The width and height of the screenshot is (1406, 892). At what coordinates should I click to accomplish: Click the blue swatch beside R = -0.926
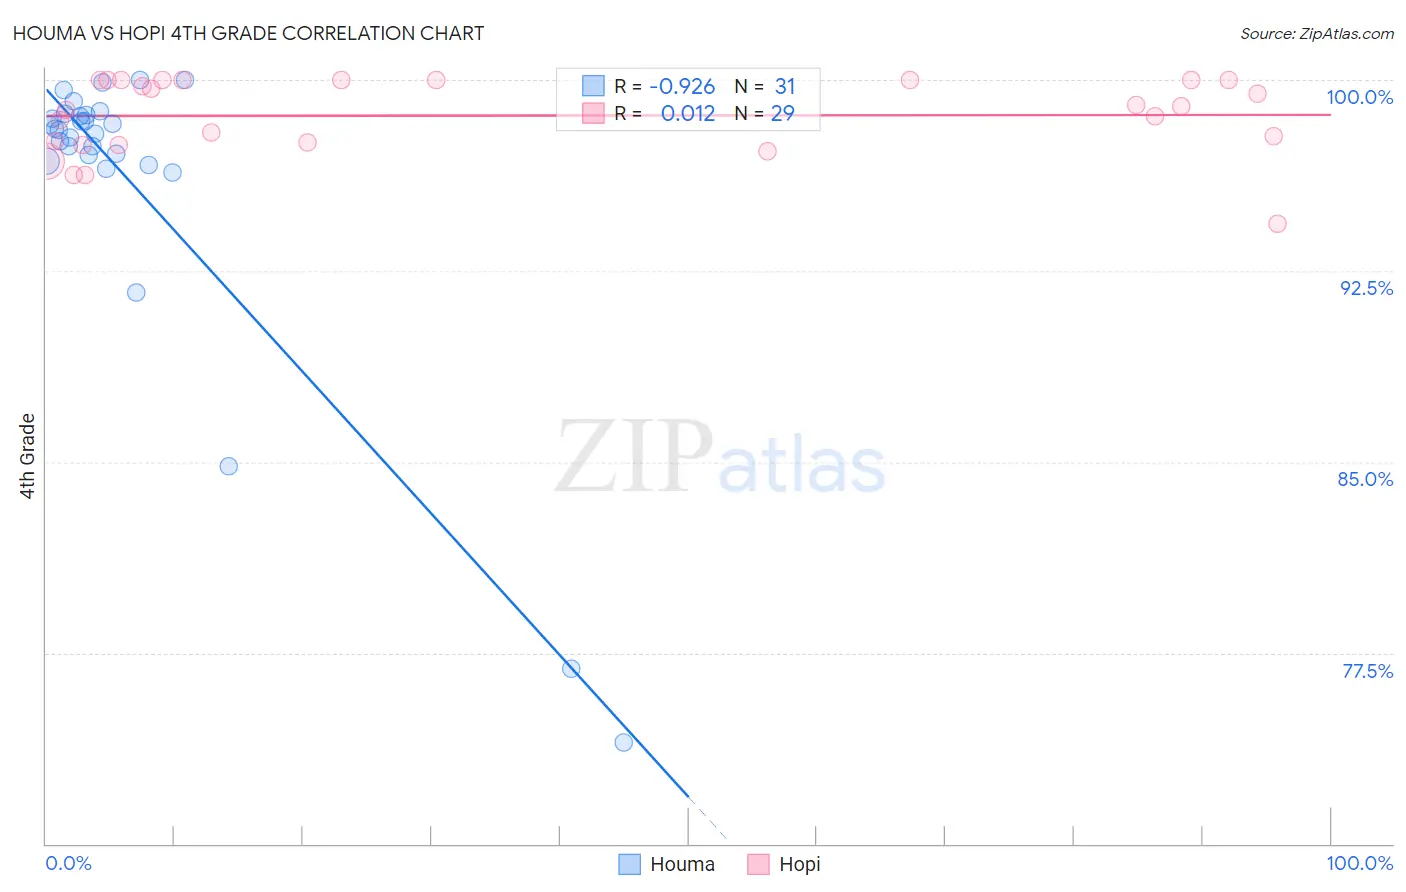point(593,86)
